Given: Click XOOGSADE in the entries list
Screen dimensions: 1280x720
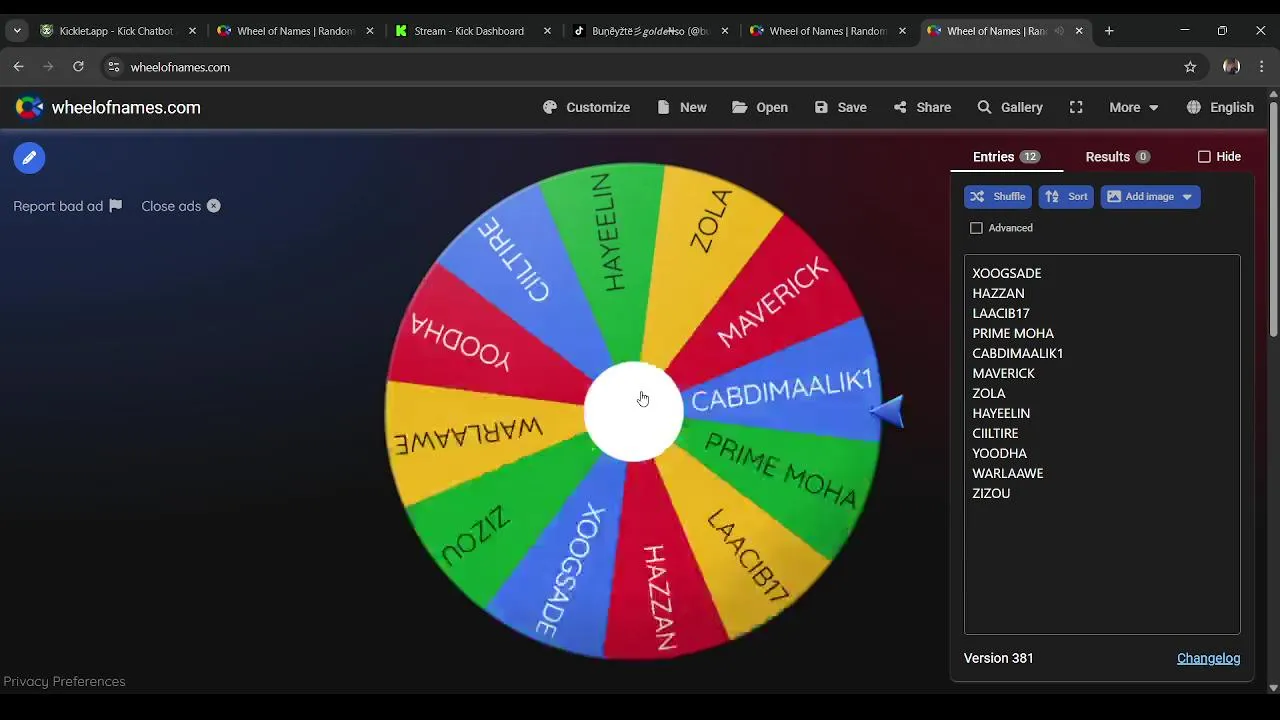Looking at the screenshot, I should click(1006, 273).
